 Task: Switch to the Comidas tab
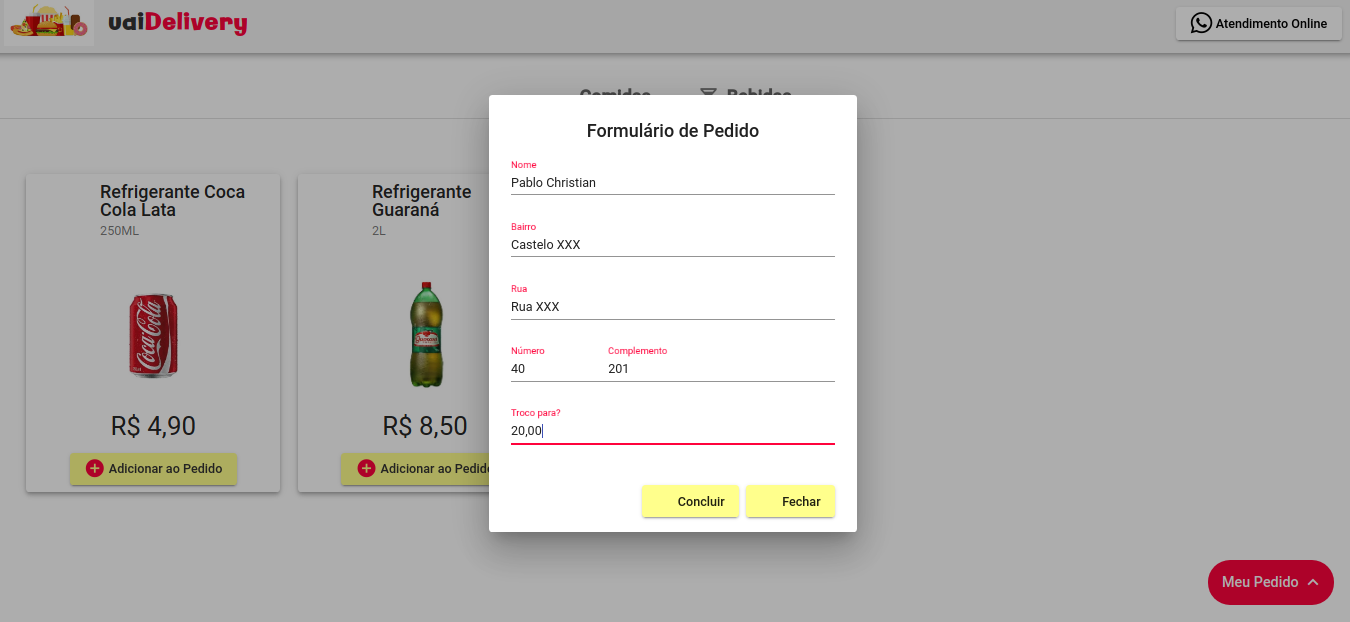tap(615, 95)
